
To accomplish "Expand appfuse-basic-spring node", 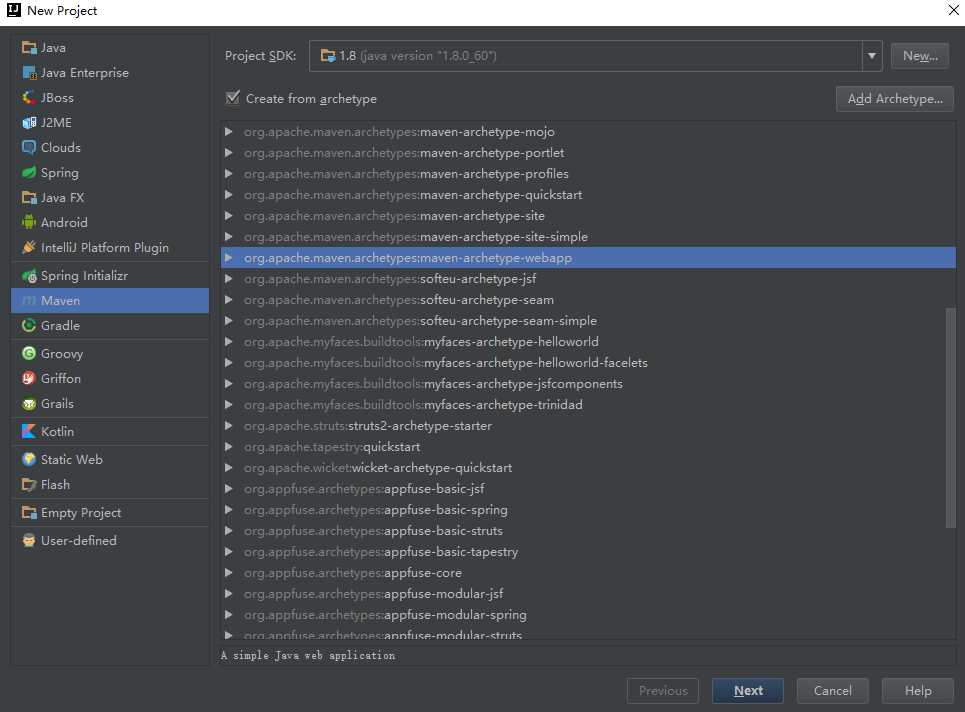I will pyautogui.click(x=228, y=510).
